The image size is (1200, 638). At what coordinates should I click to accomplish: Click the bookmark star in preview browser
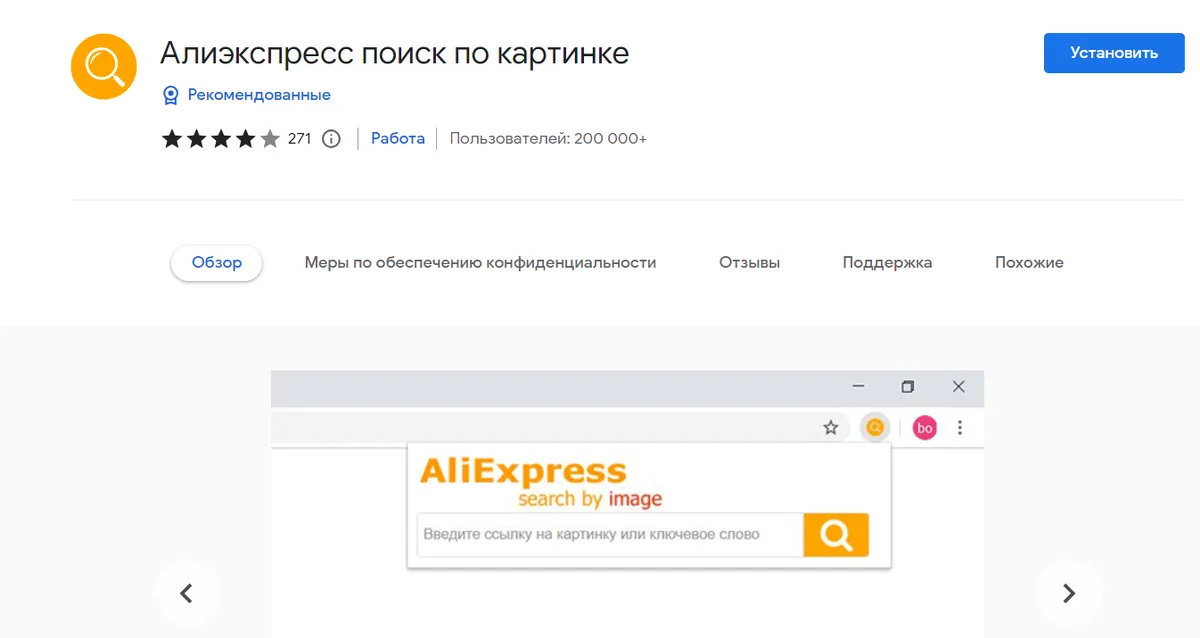tap(830, 428)
